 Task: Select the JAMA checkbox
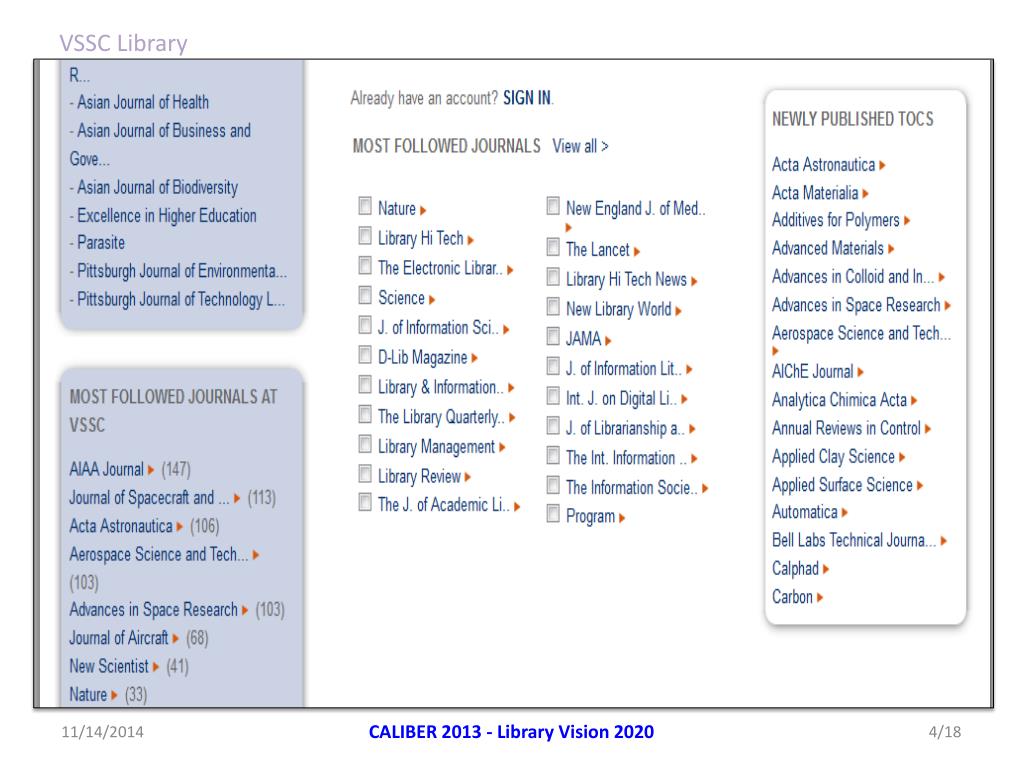click(553, 337)
